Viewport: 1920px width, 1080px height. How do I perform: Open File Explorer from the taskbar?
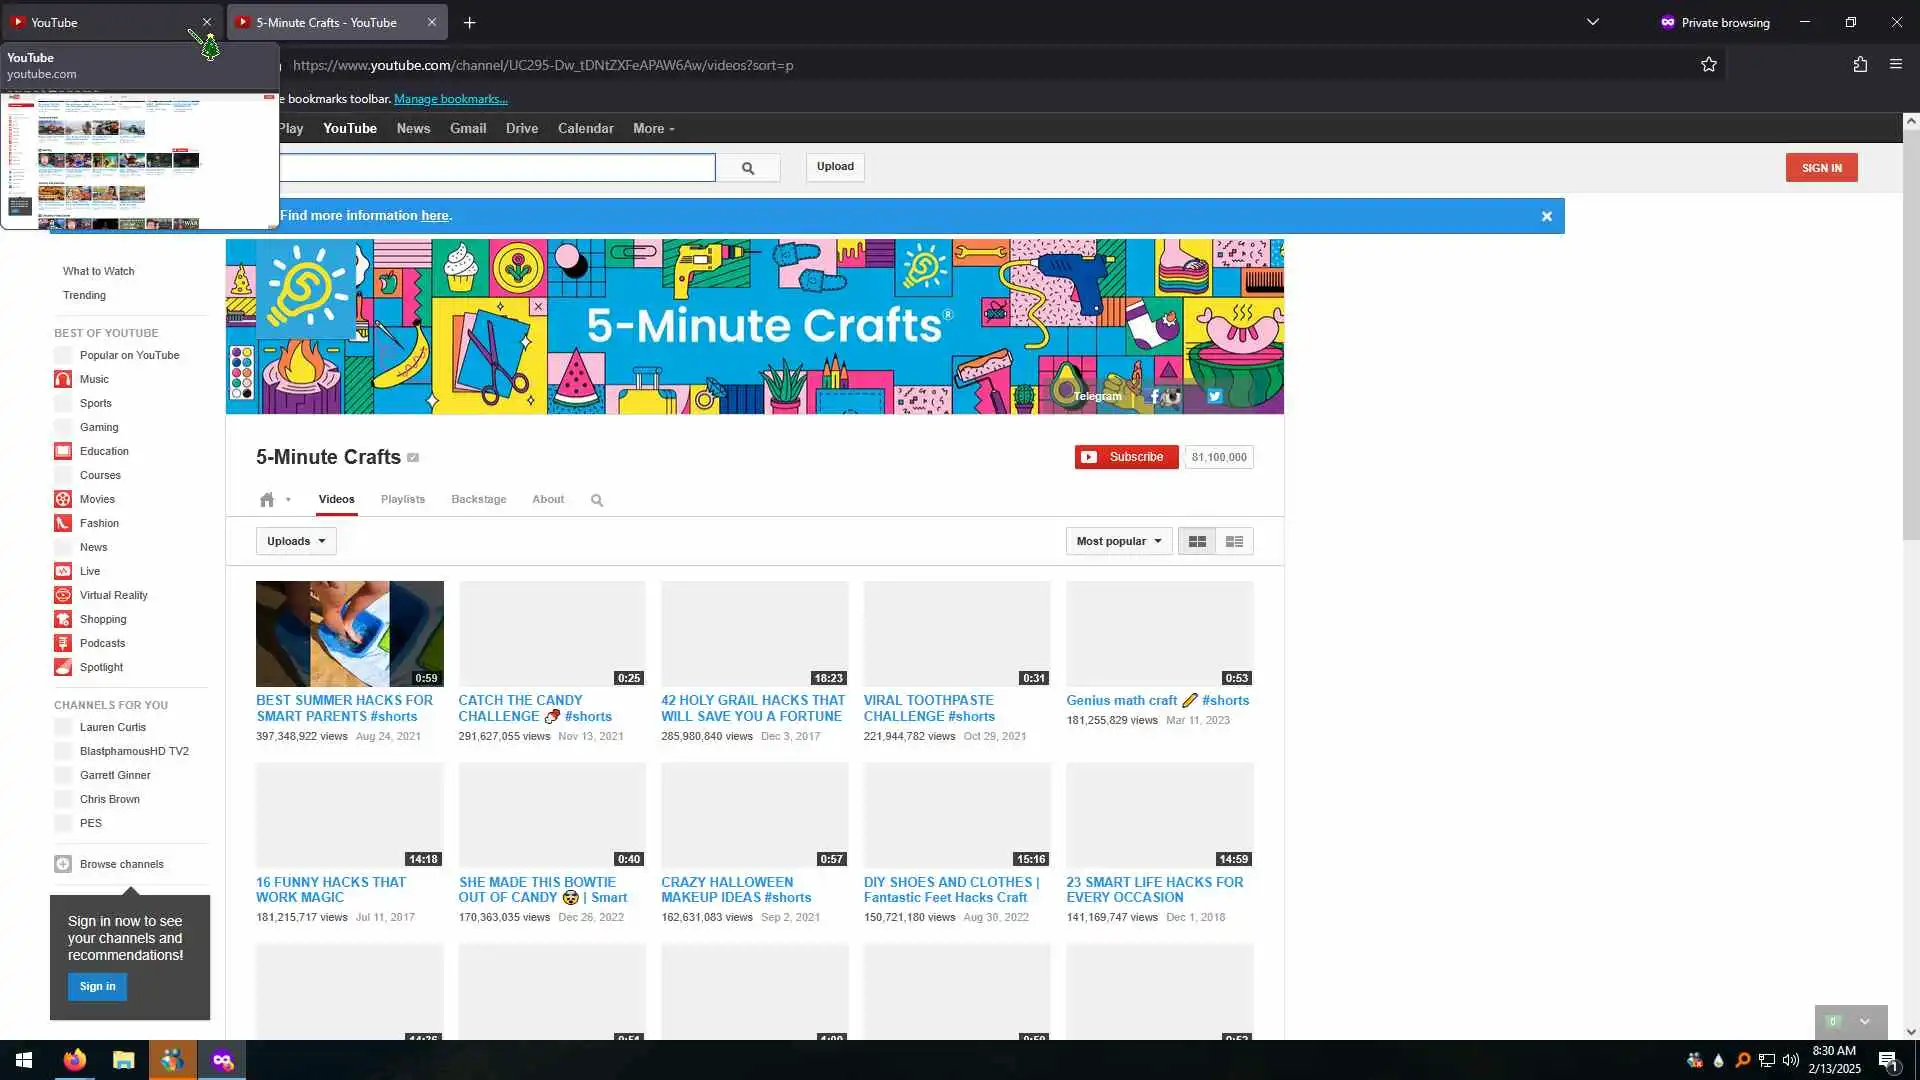pyautogui.click(x=123, y=1060)
